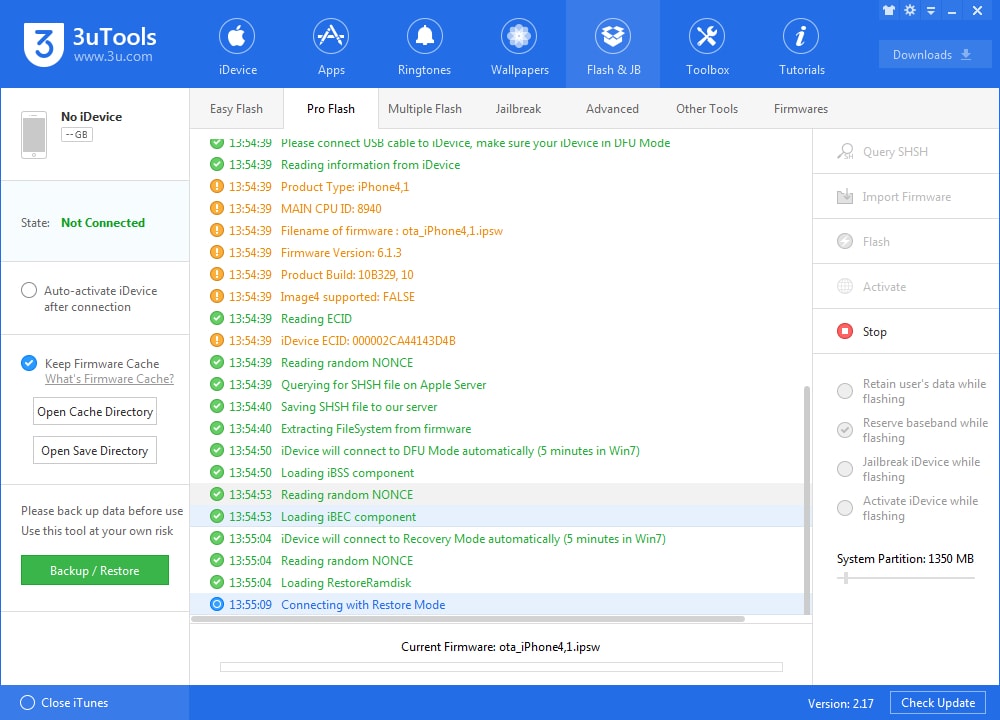Open the Tutorials section
Image resolution: width=1000 pixels, height=720 pixels.
[801, 46]
